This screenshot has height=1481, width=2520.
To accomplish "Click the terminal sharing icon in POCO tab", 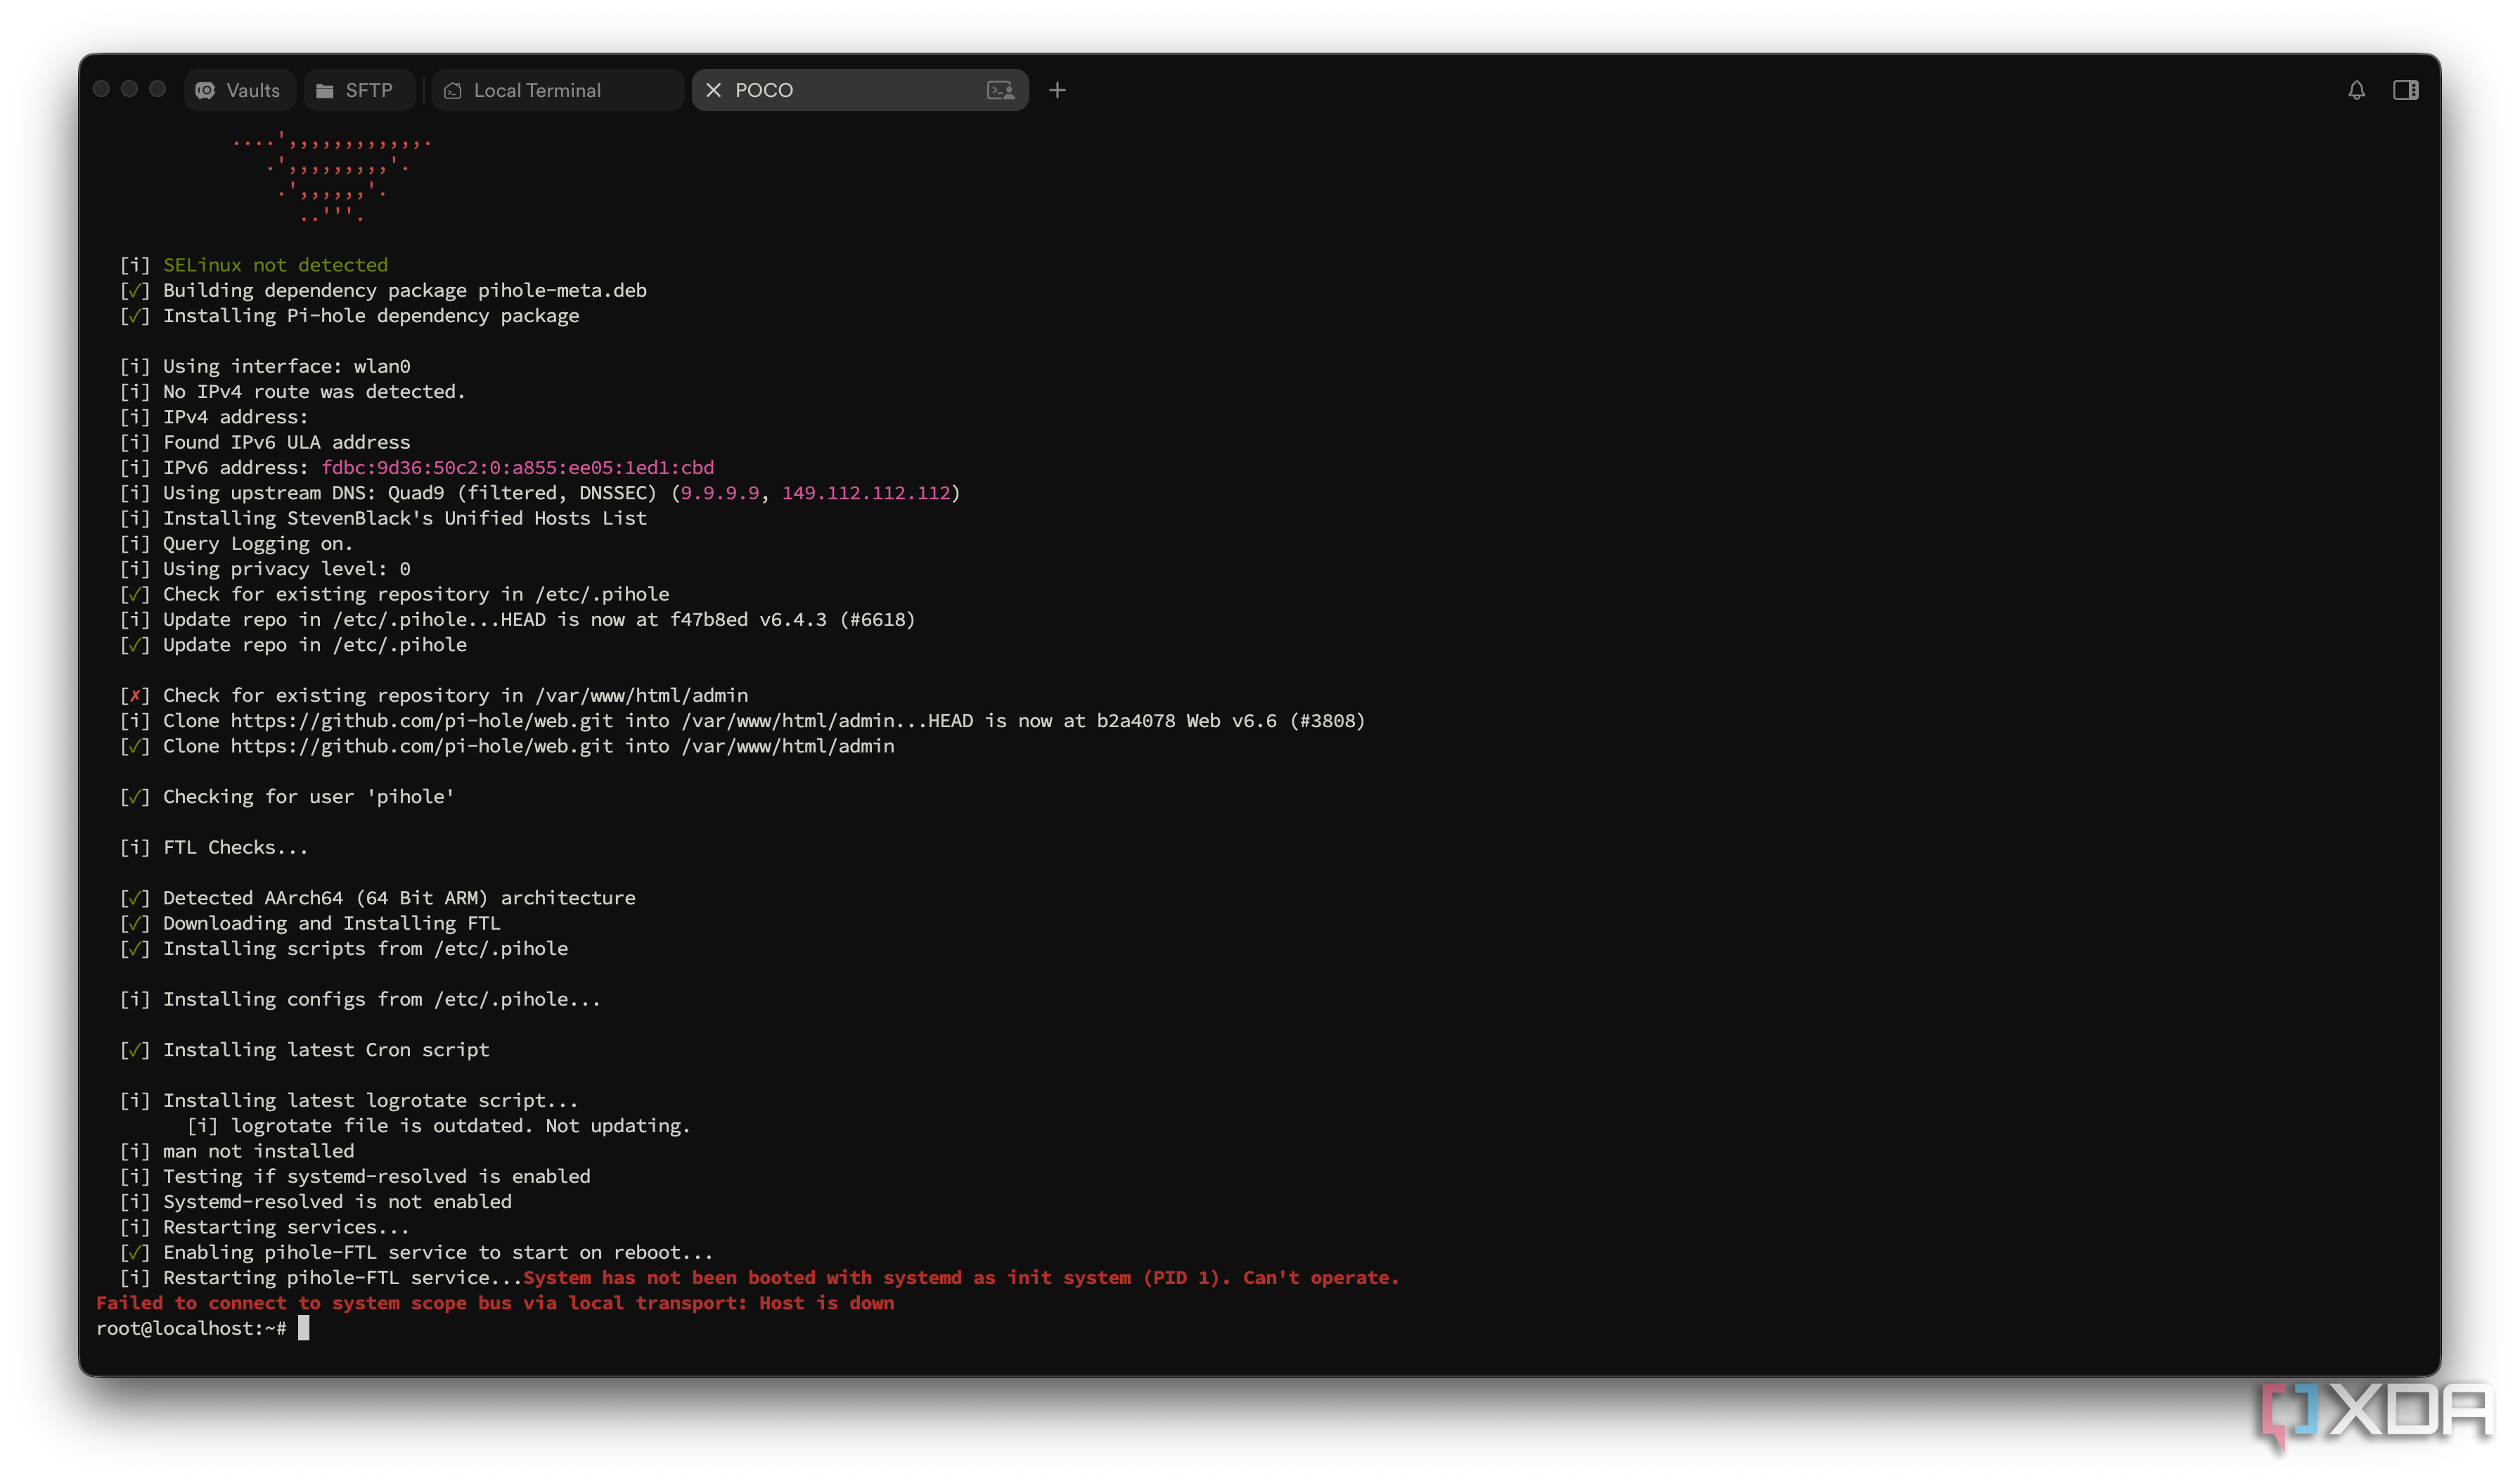I will 1000,90.
